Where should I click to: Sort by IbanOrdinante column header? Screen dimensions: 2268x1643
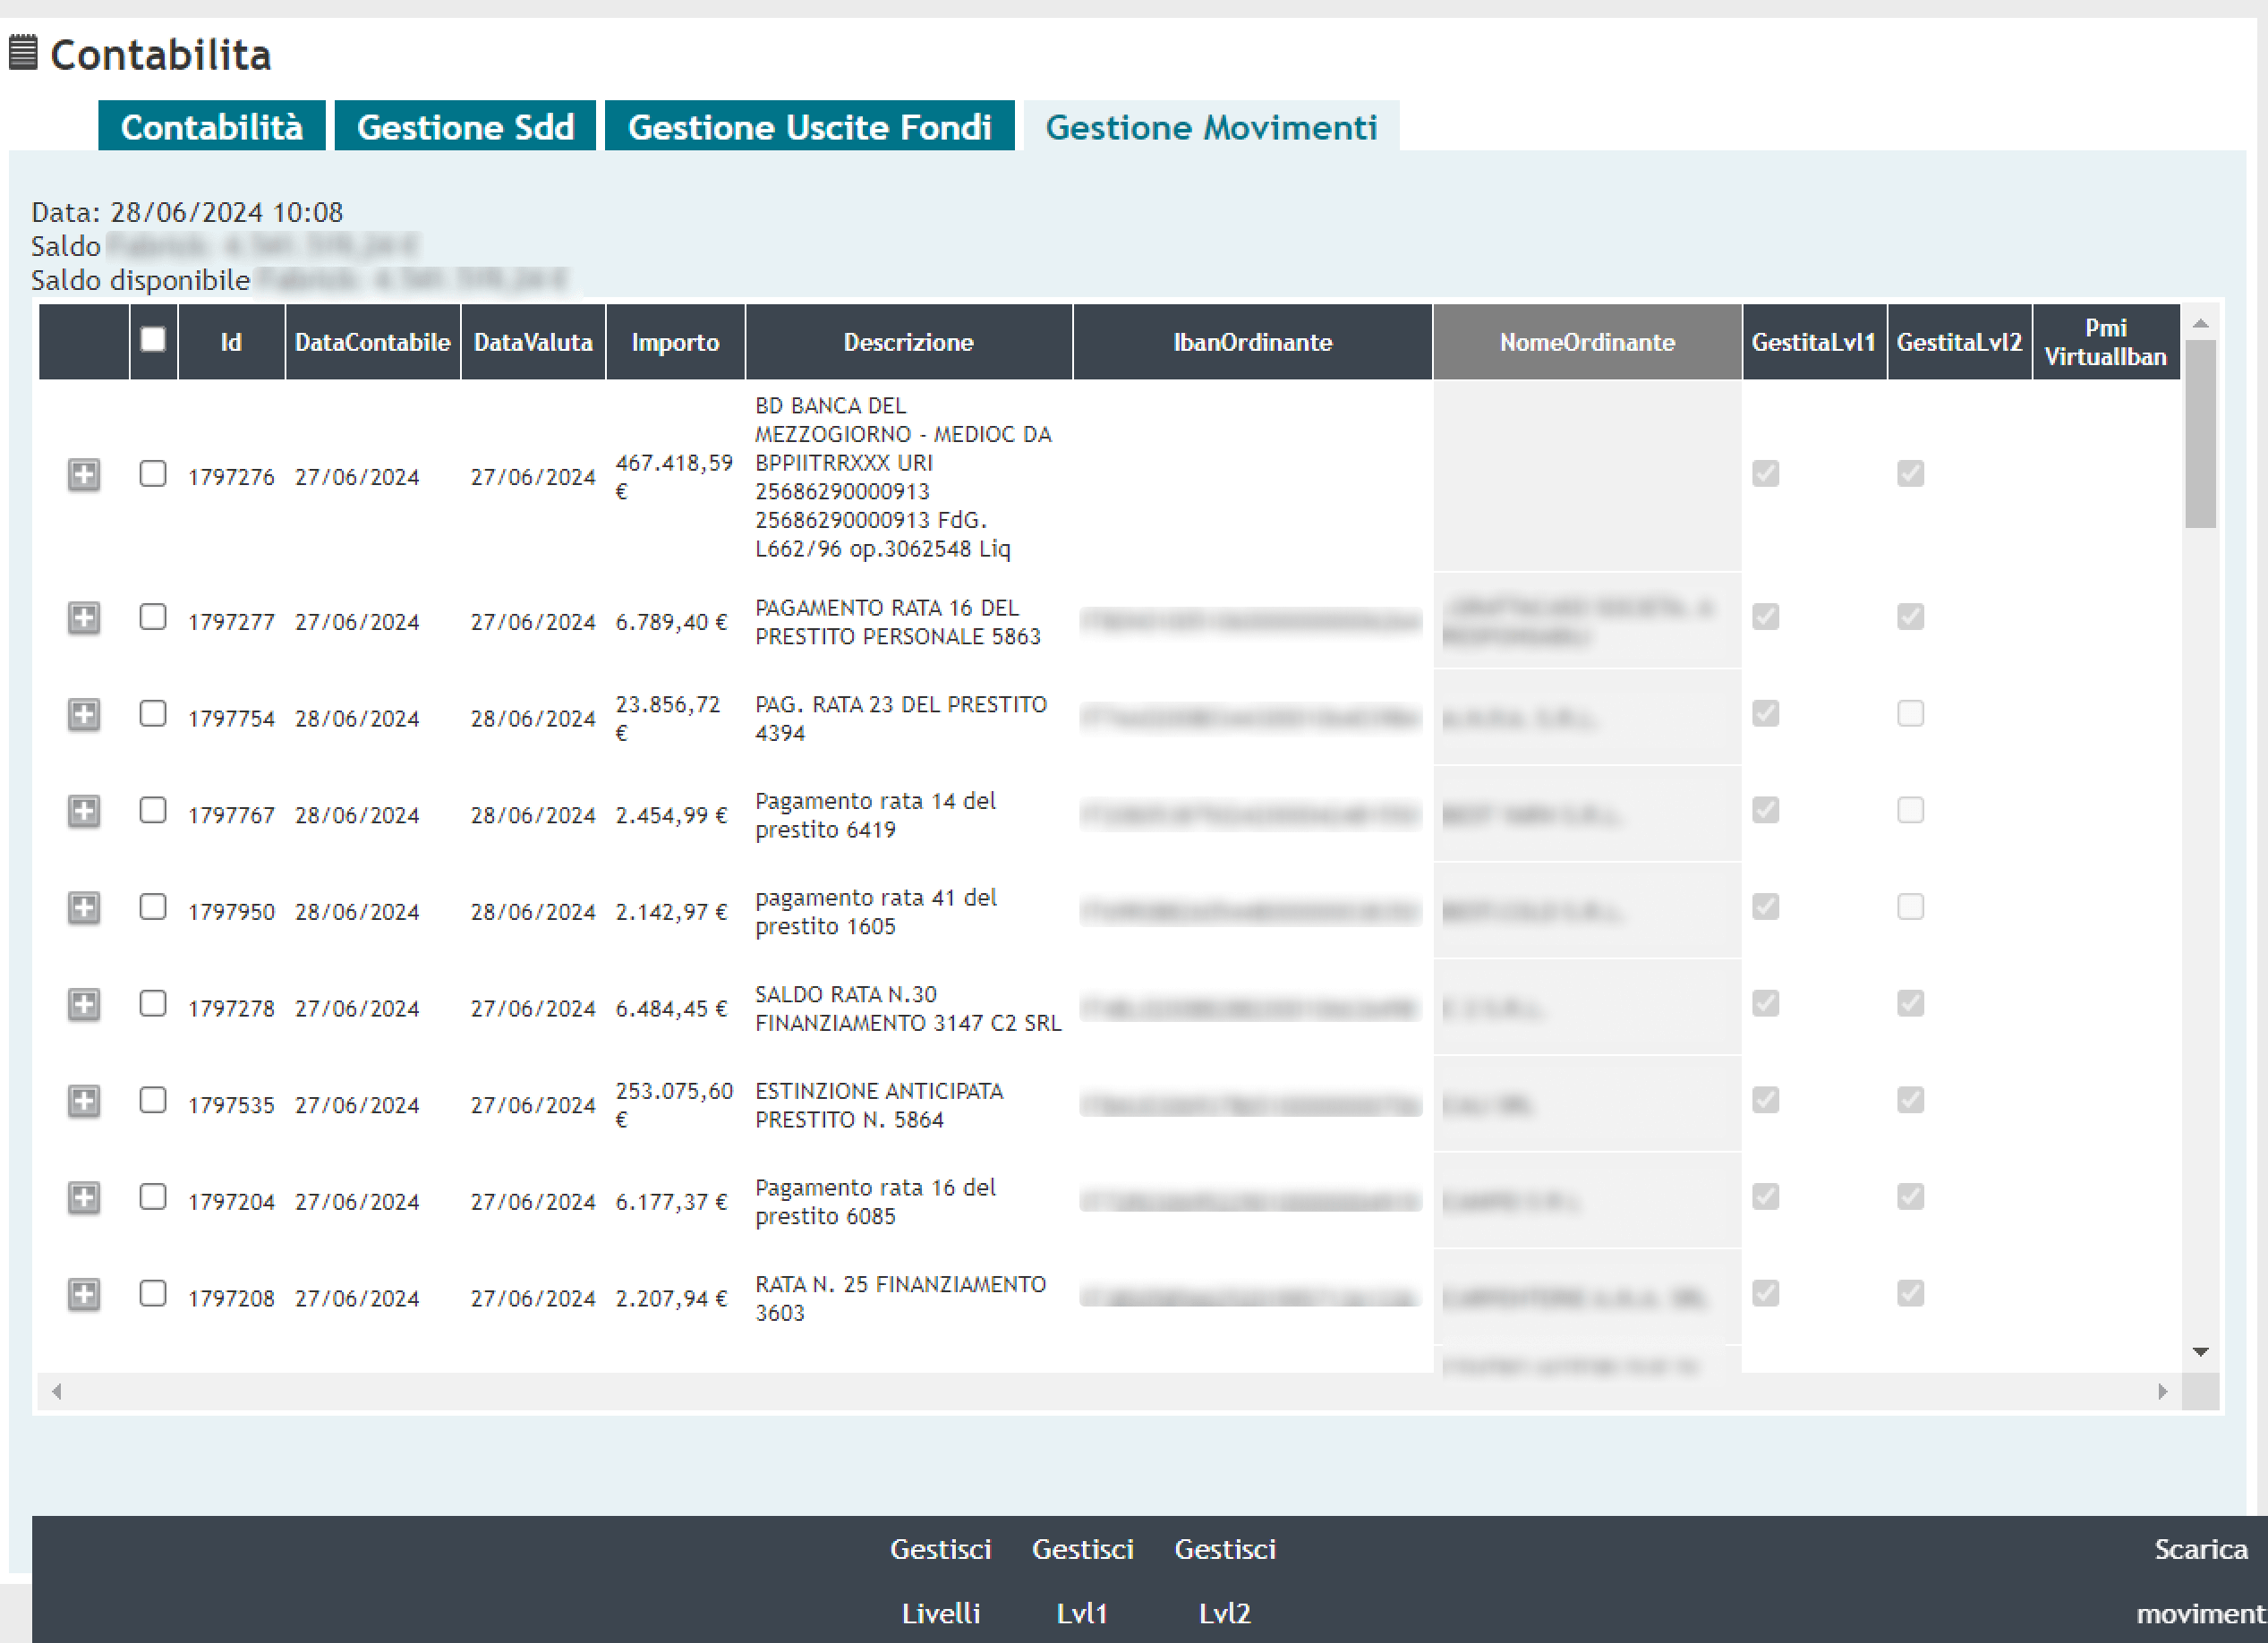(x=1252, y=342)
